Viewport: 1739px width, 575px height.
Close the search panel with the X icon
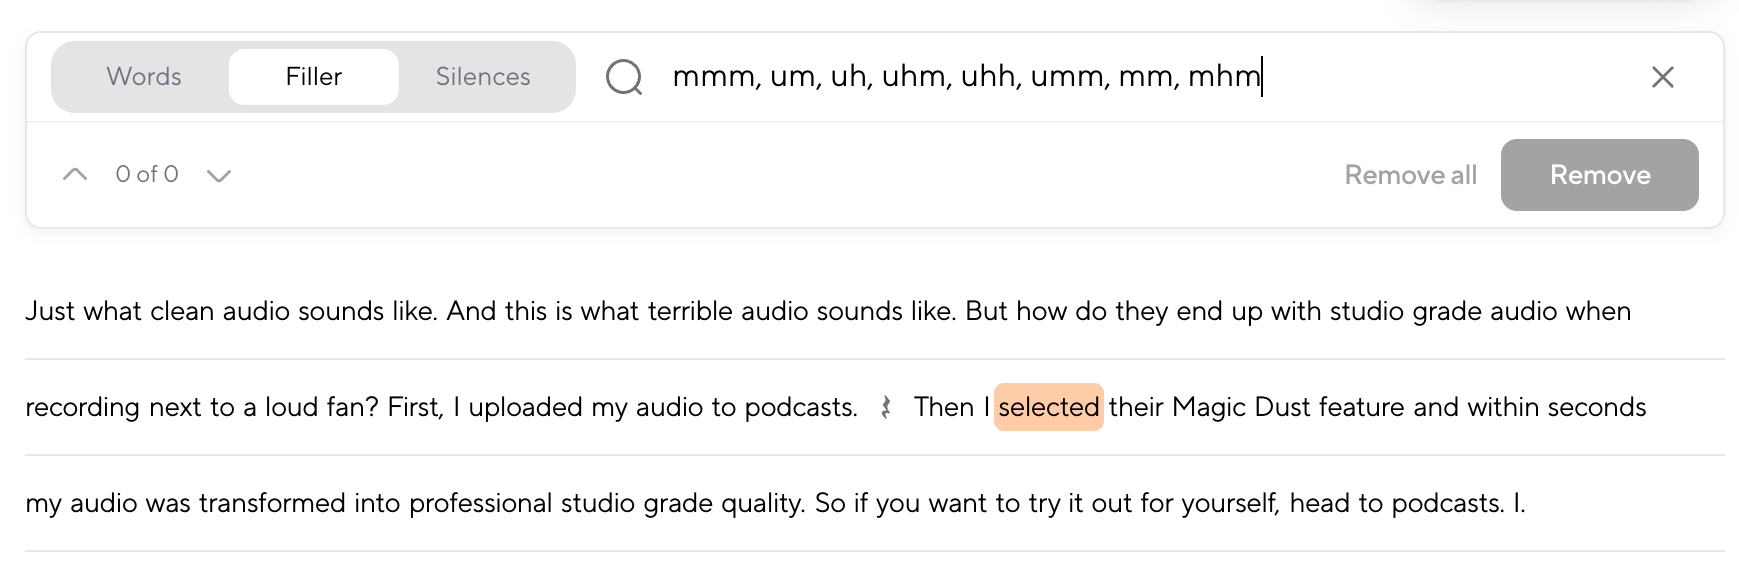(x=1662, y=77)
